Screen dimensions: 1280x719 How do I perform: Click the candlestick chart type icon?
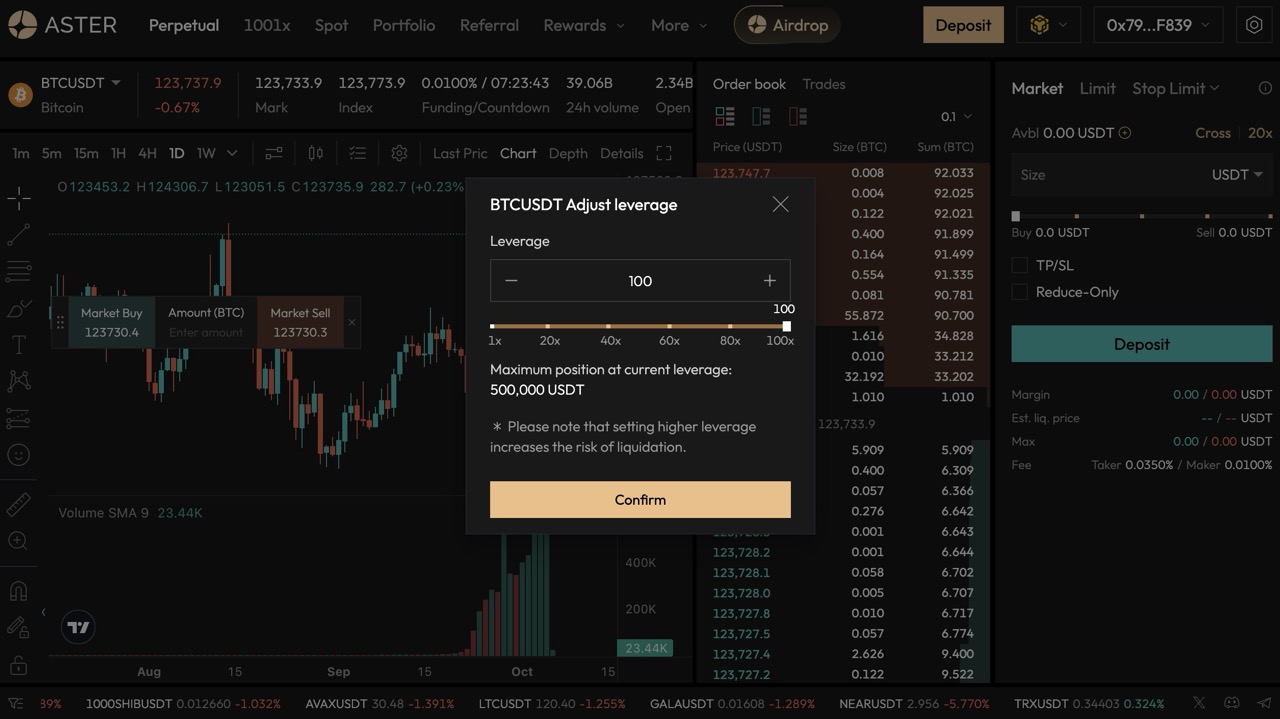pos(315,153)
